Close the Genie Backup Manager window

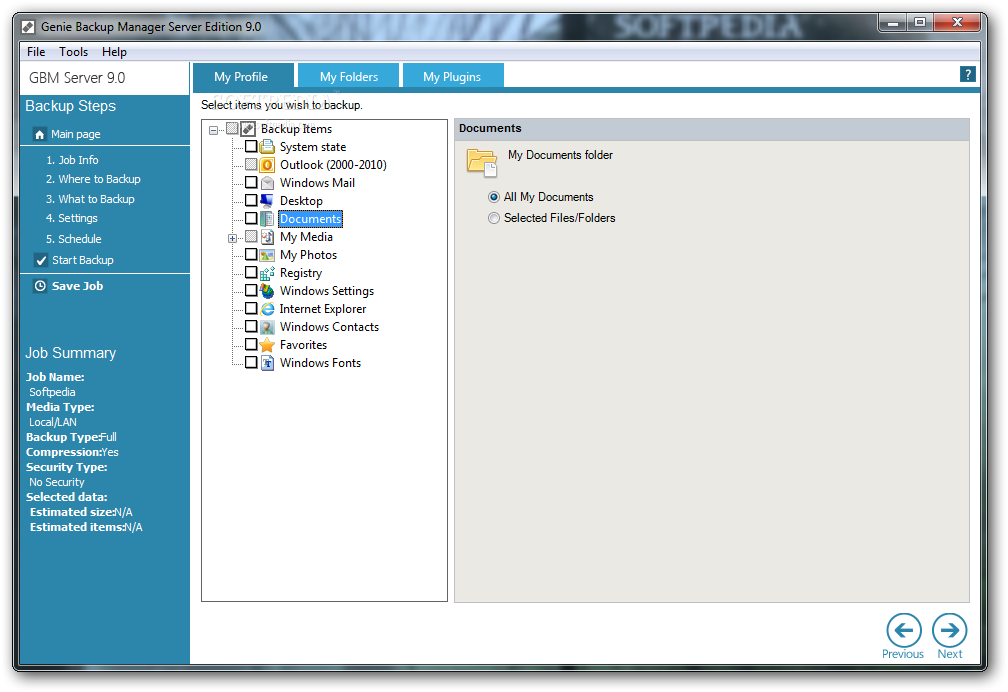tap(957, 23)
